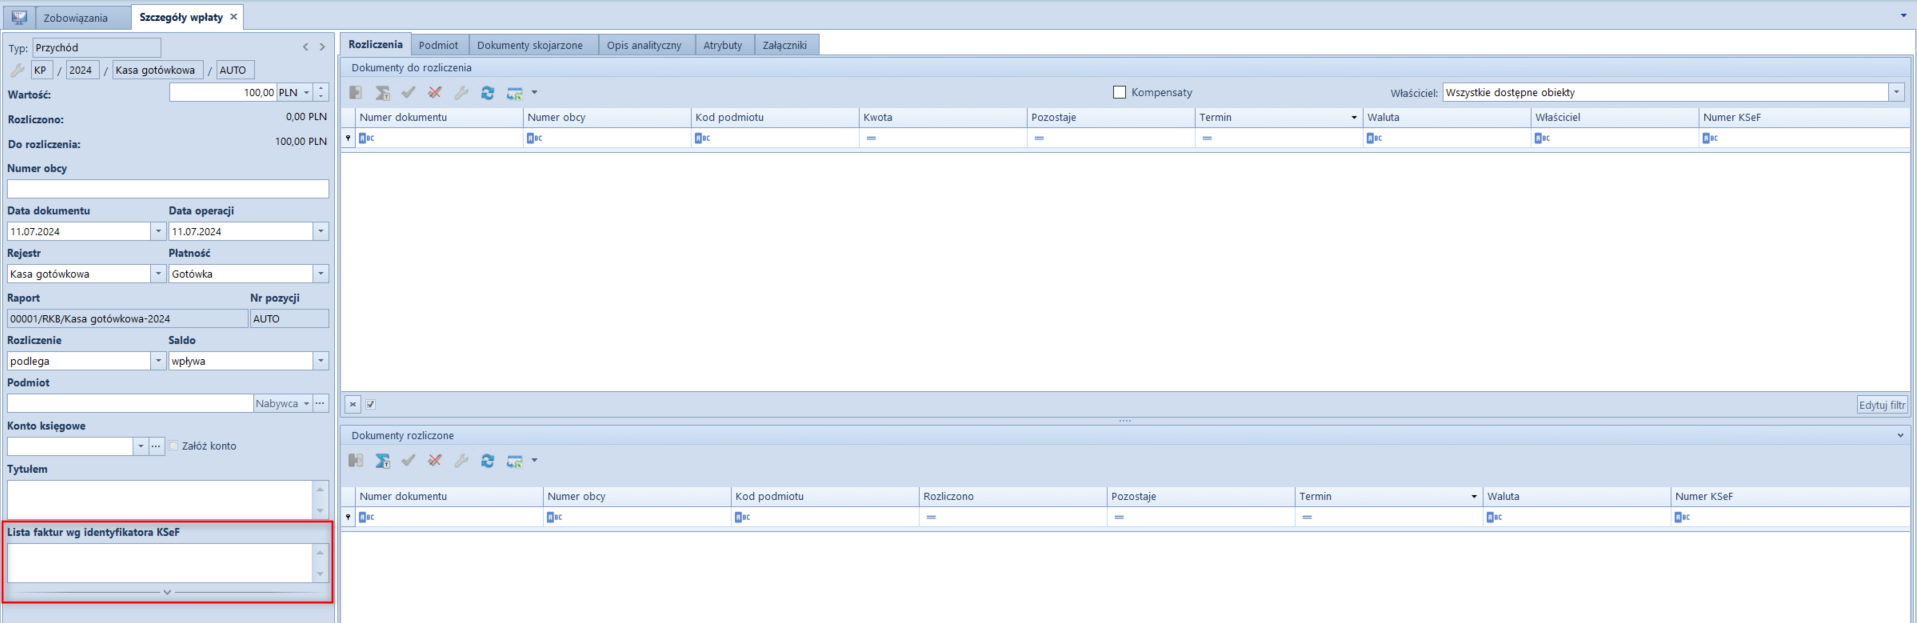Click refresh icon in Dokumenty rozliczone toolbar

click(487, 461)
